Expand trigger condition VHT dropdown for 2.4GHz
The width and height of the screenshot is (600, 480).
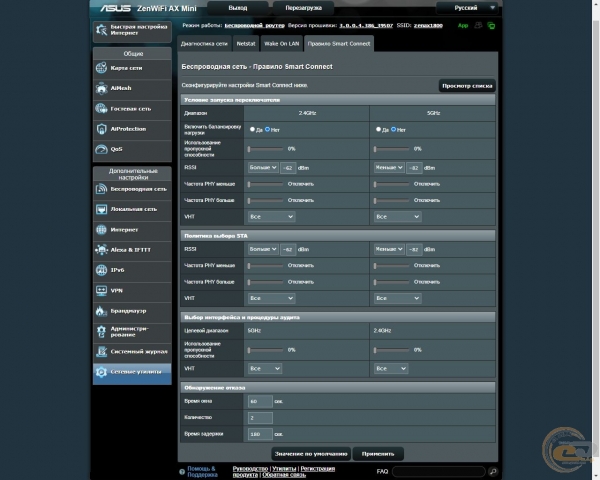[271, 217]
